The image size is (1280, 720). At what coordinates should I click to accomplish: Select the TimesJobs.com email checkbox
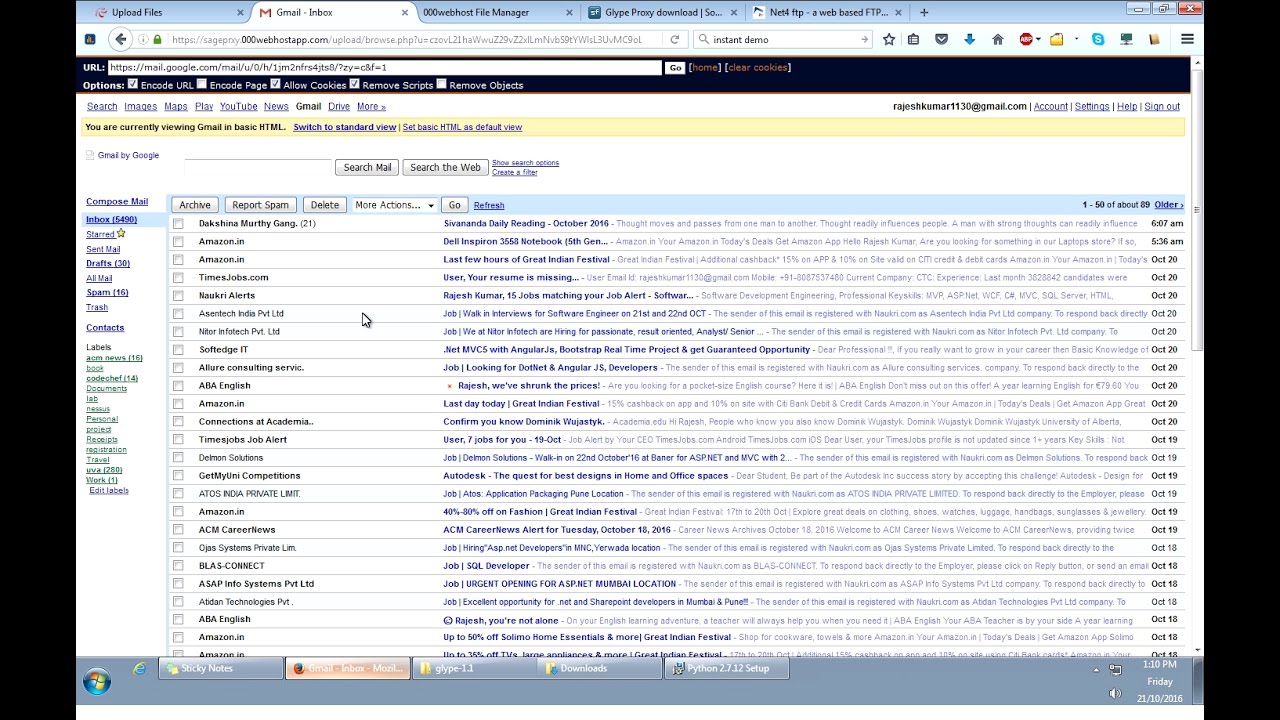[x=178, y=278]
